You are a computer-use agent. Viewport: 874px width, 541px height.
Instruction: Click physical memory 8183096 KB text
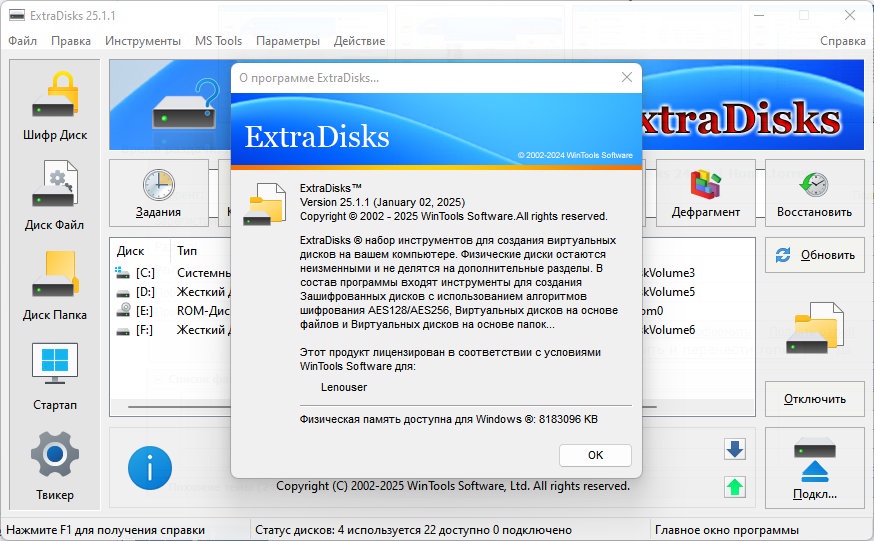448,419
